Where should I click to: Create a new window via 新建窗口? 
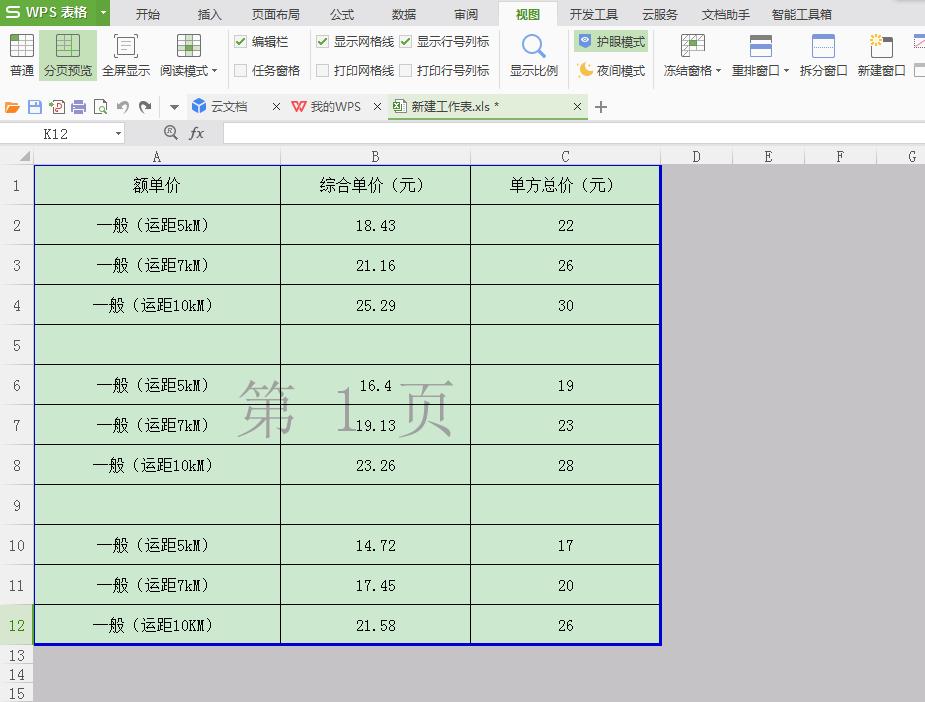click(x=881, y=53)
